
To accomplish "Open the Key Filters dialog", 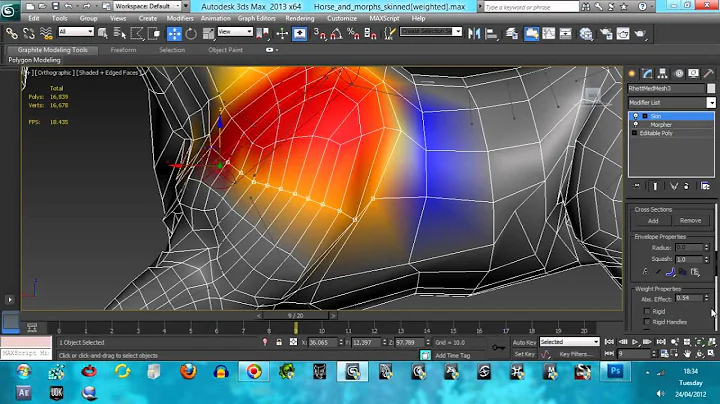I will point(576,354).
